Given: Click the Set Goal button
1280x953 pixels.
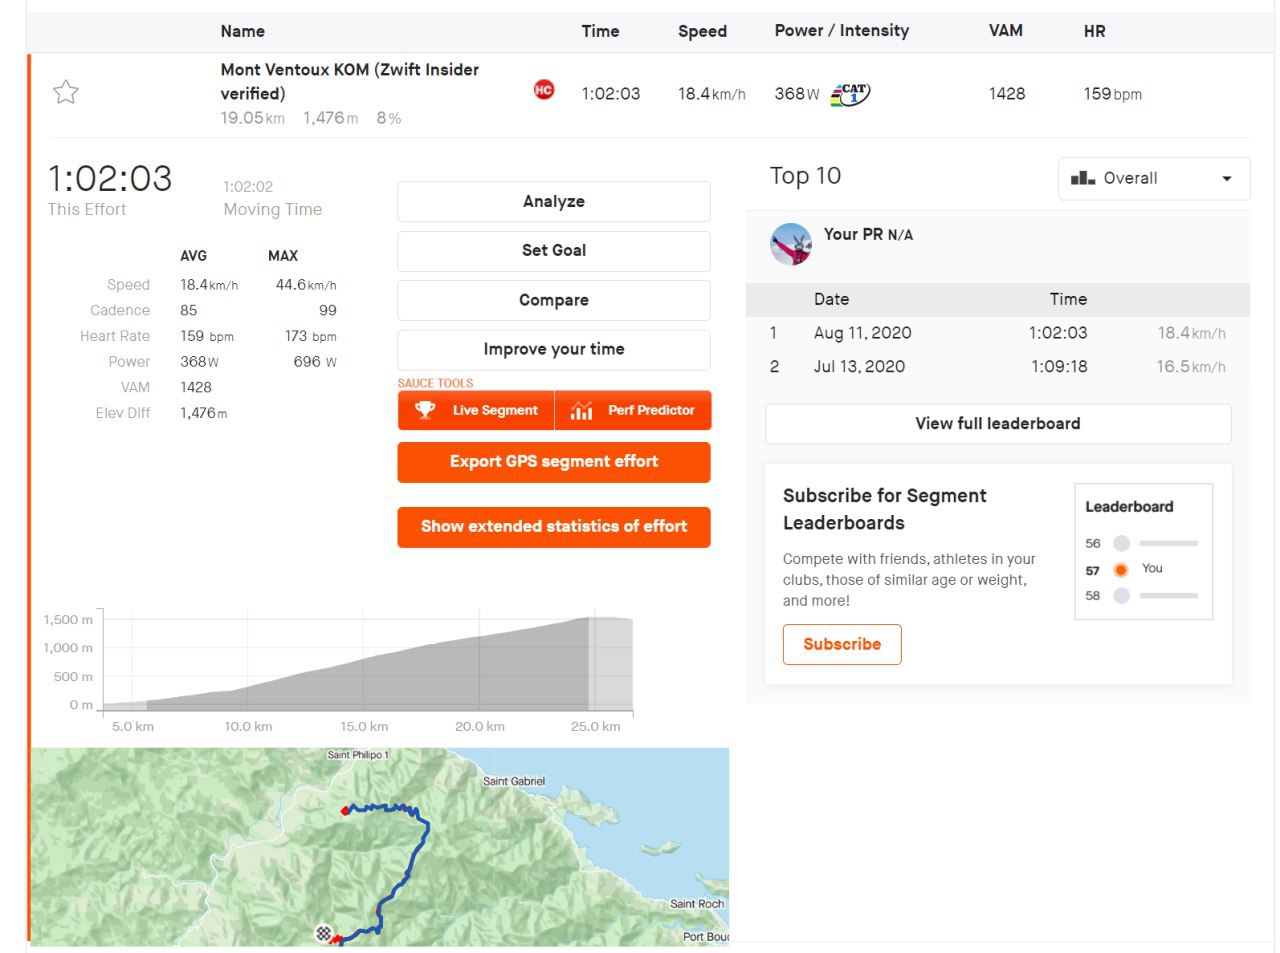Looking at the screenshot, I should pyautogui.click(x=554, y=251).
